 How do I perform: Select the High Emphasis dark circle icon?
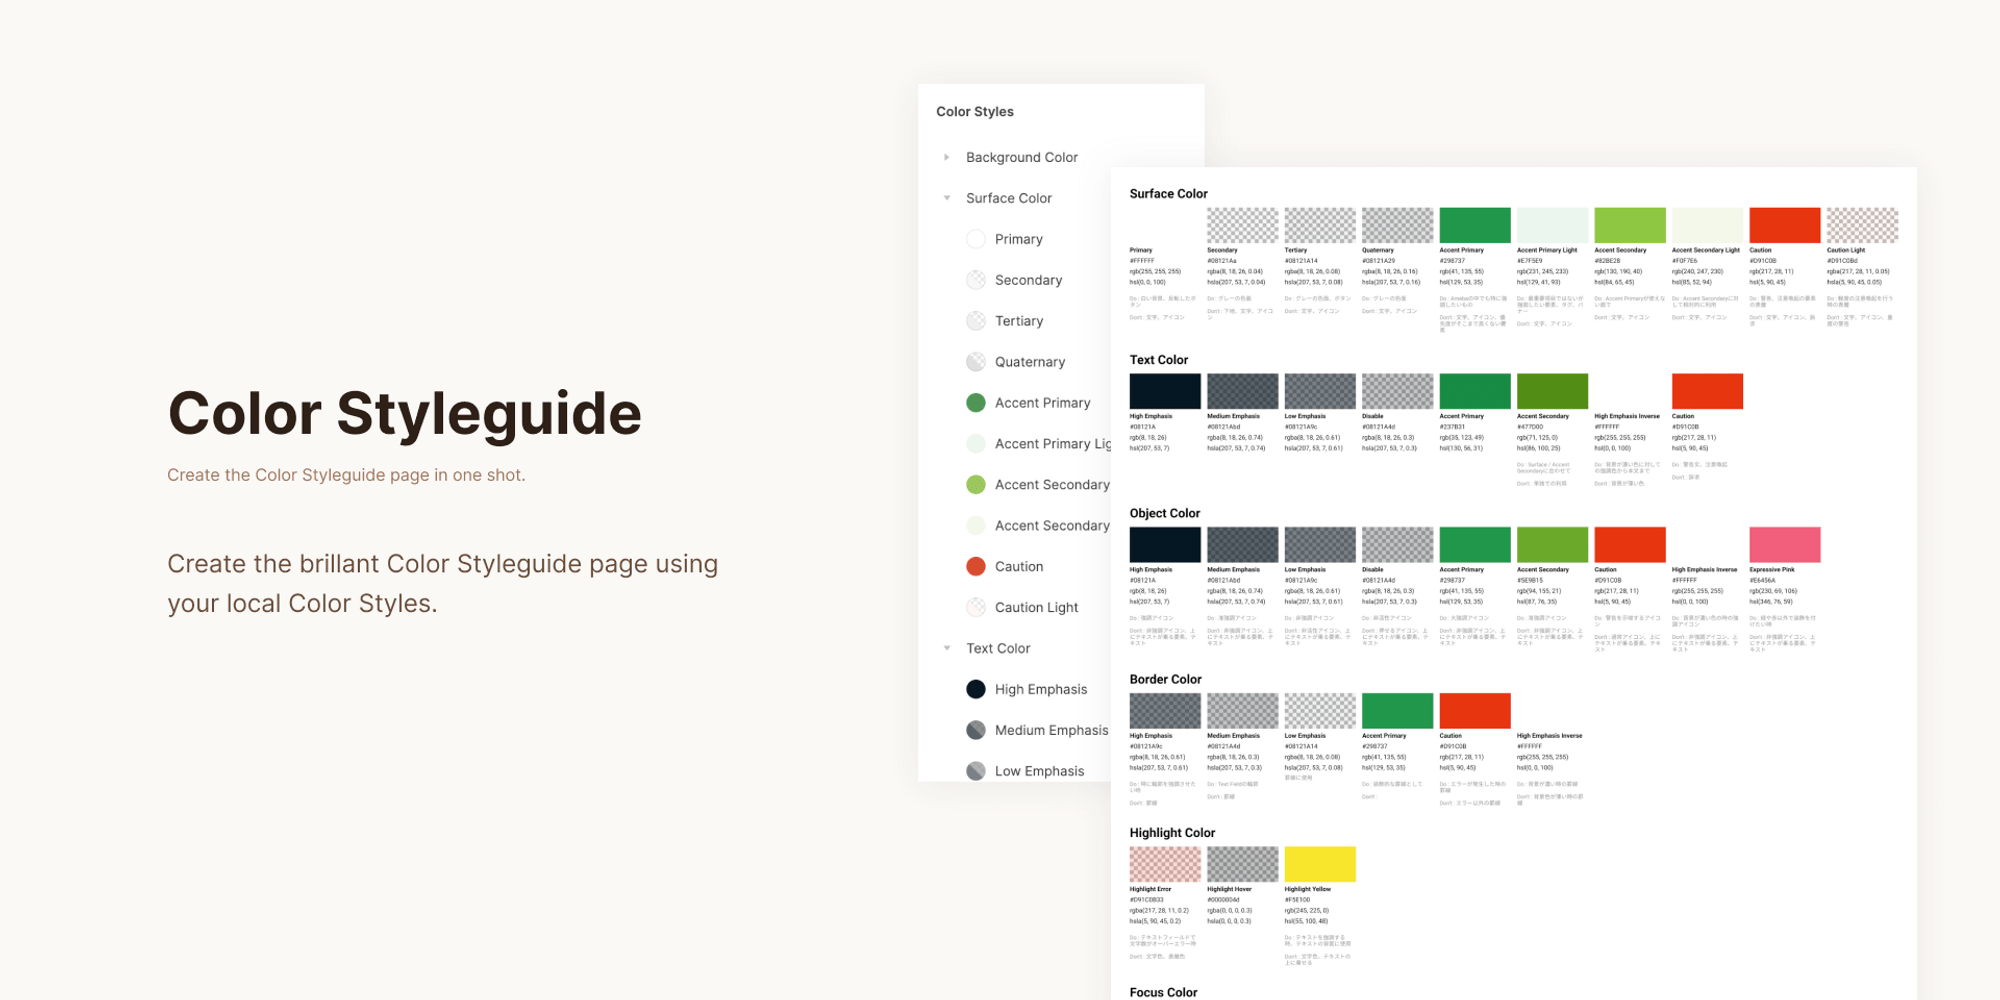(975, 689)
